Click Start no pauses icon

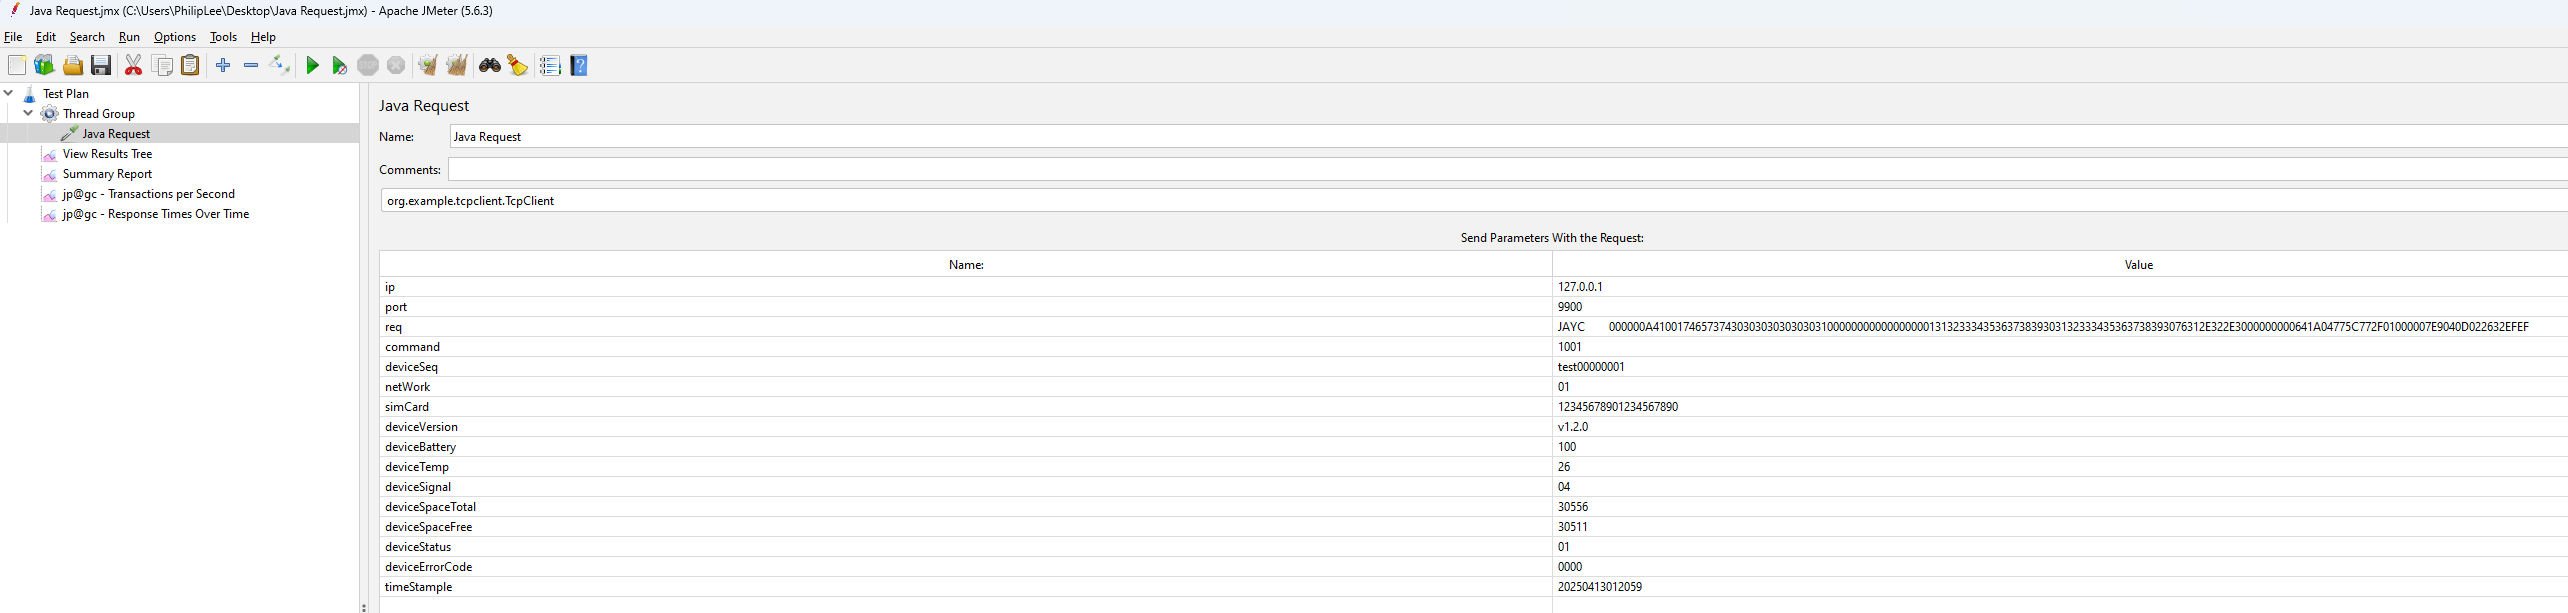339,66
